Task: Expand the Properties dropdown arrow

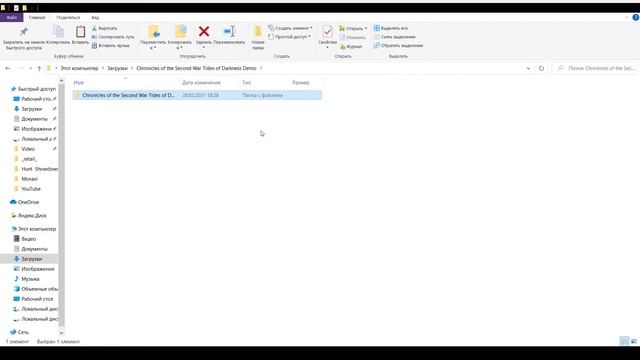Action: (x=327, y=48)
